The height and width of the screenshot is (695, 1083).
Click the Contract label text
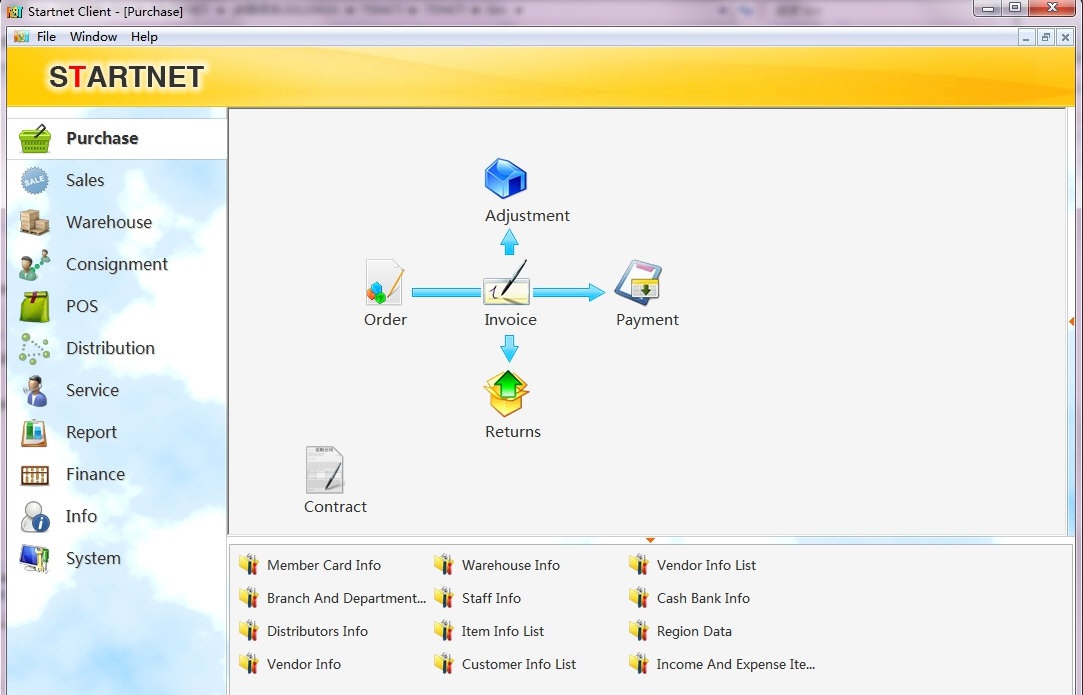coord(335,507)
